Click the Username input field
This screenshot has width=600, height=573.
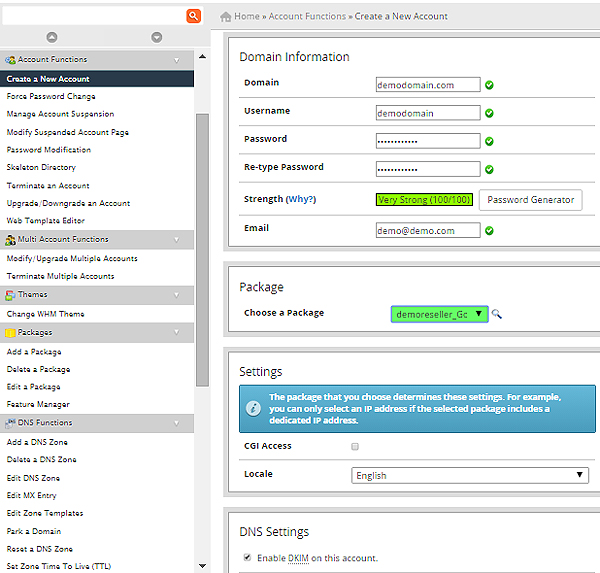point(428,113)
